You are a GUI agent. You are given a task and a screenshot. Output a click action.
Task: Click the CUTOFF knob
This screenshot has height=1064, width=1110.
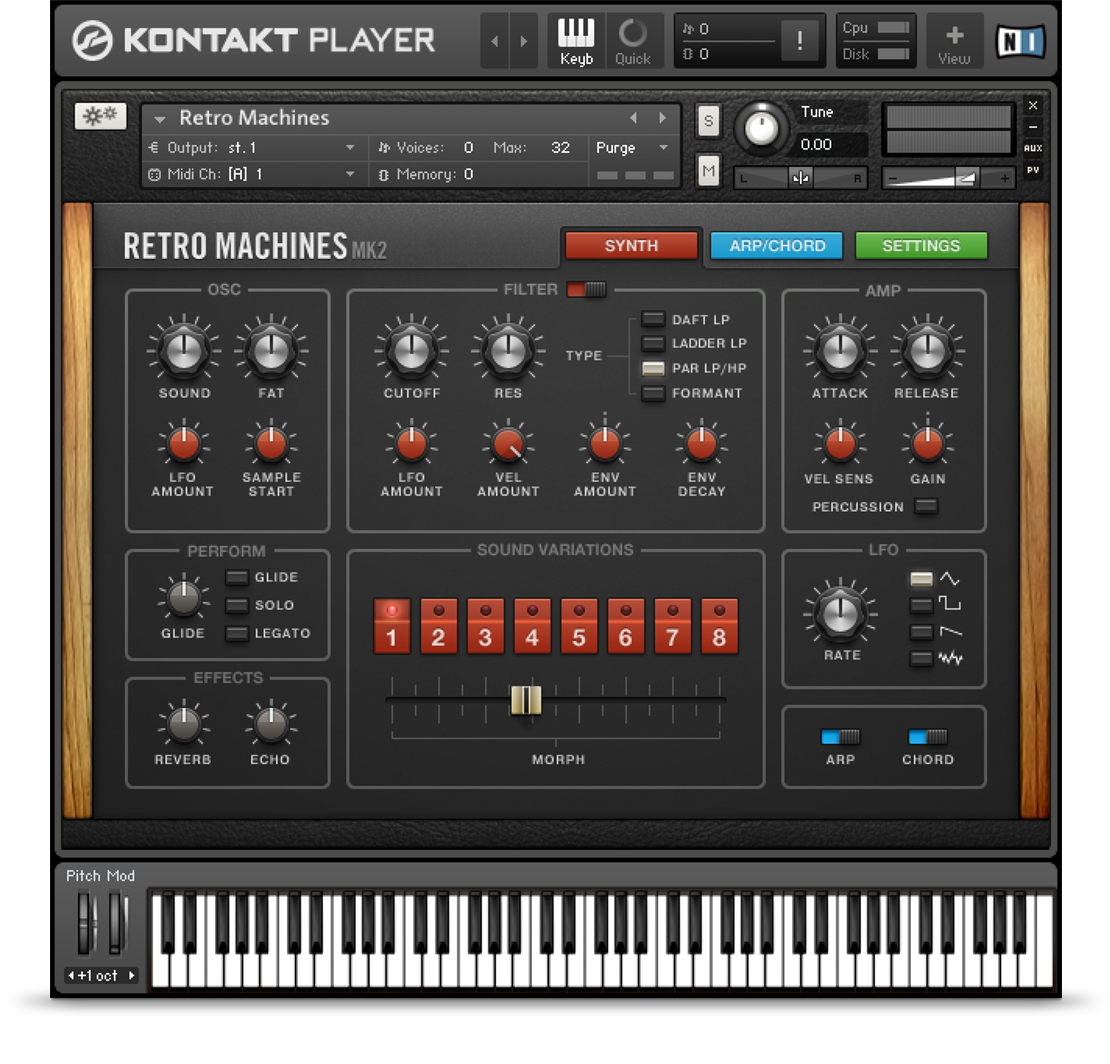pyautogui.click(x=411, y=352)
